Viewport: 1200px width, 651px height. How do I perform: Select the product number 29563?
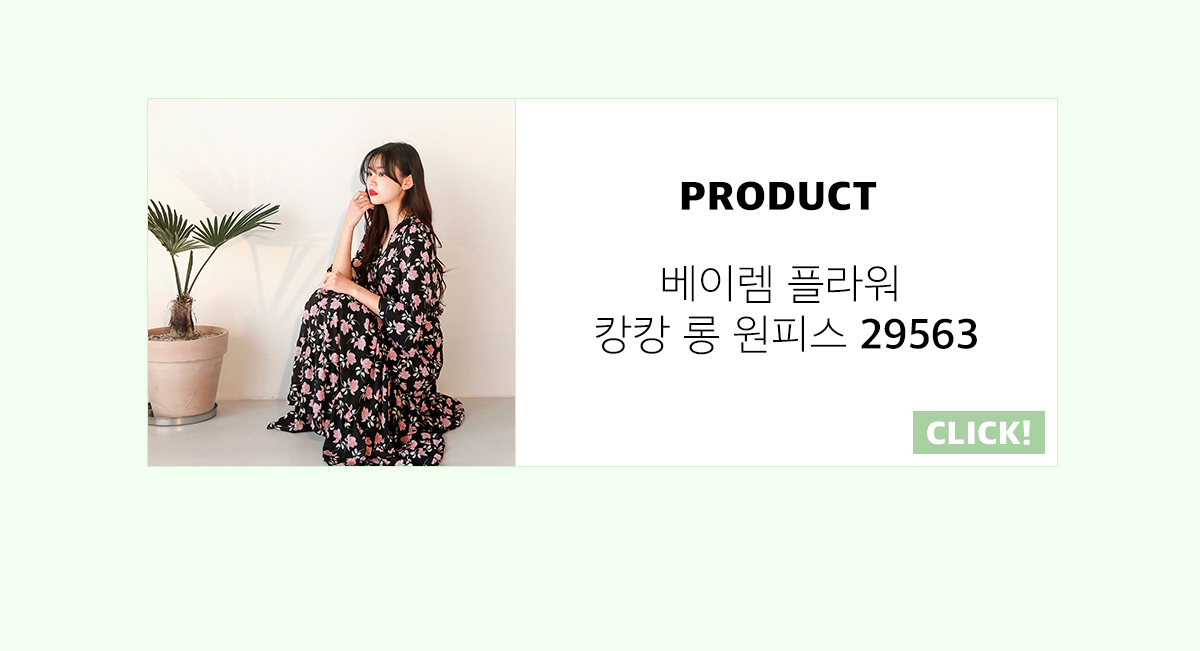tap(919, 337)
